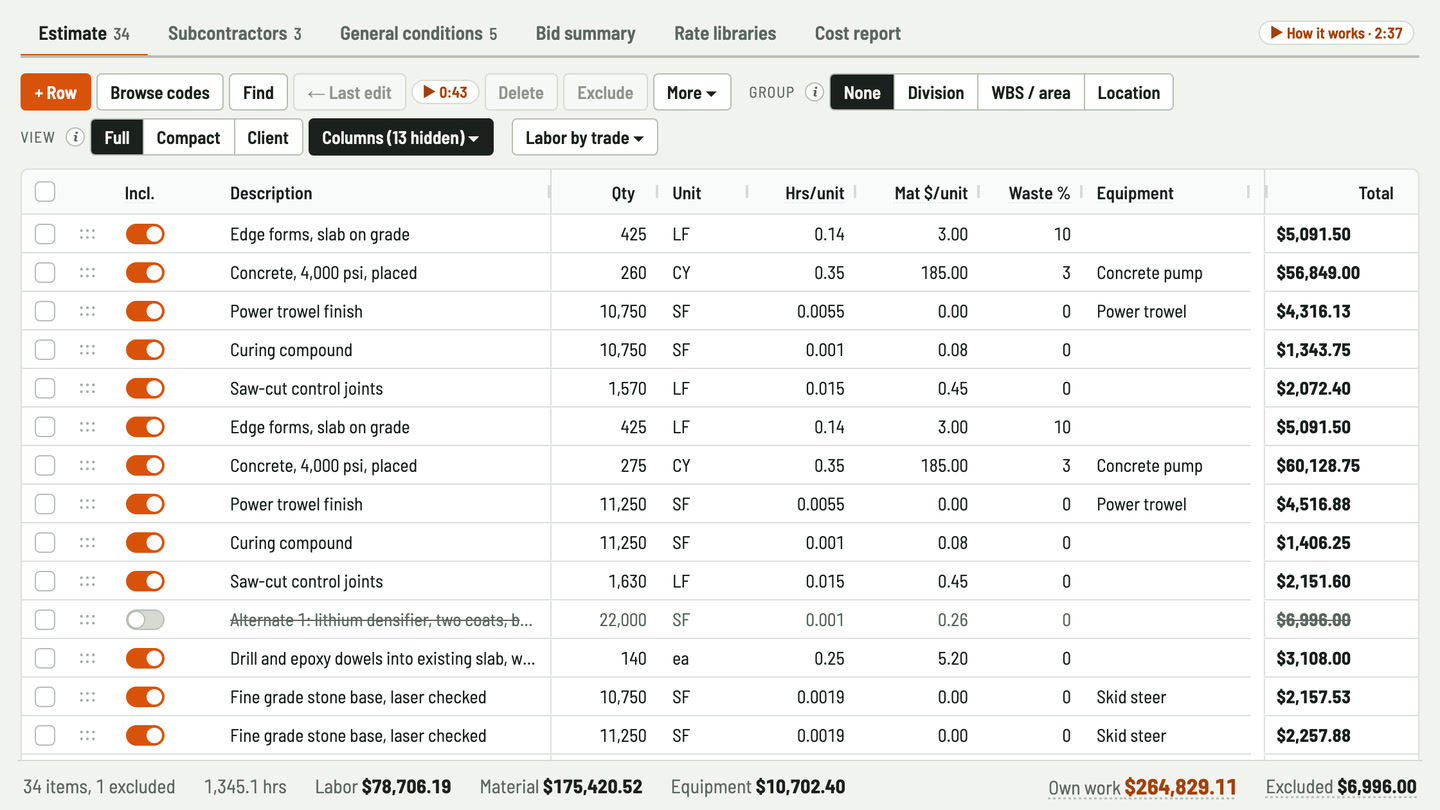Check the box for the 260 CY Concrete row
Screen dimensions: 1440x810
45,273
